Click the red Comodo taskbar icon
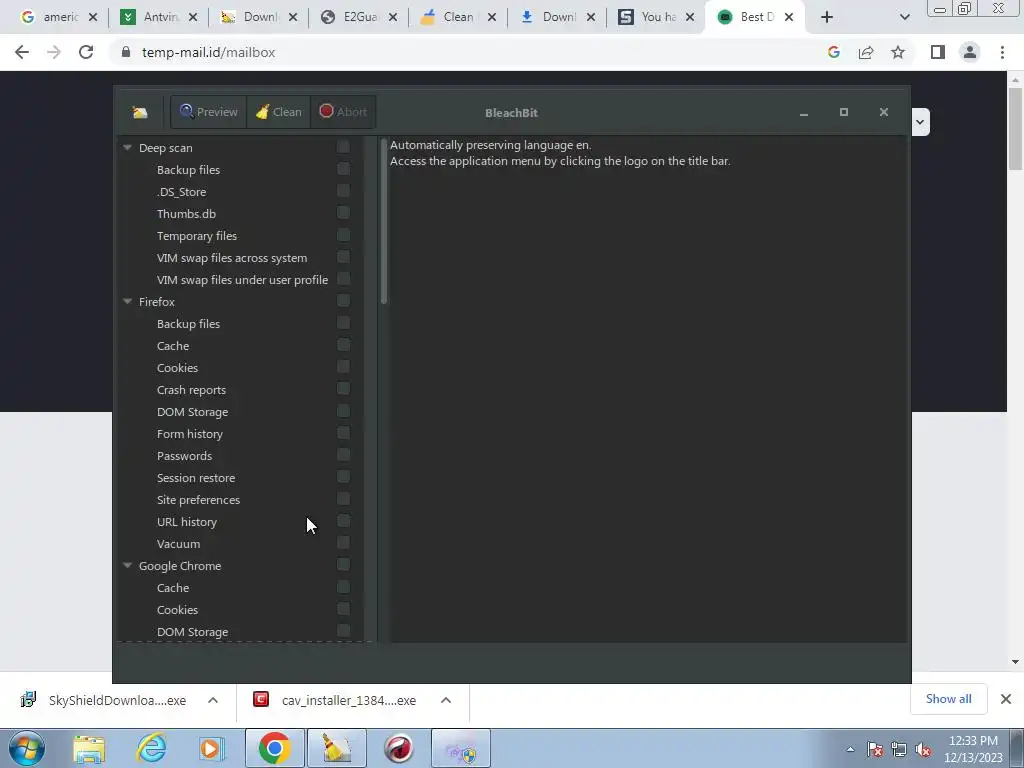This screenshot has width=1024, height=768. tap(398, 748)
